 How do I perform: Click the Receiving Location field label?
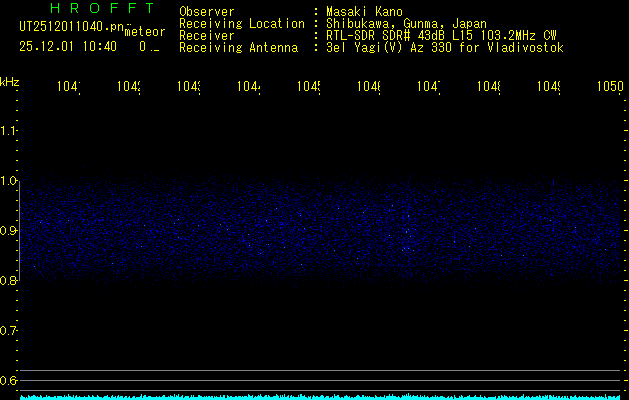242,24
